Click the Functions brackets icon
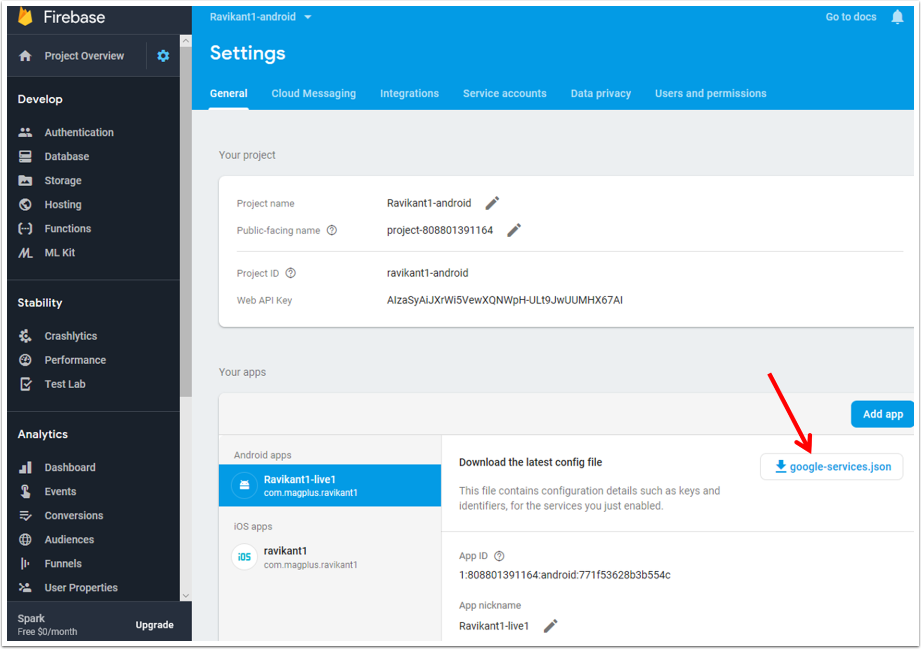921x649 pixels. 25,228
